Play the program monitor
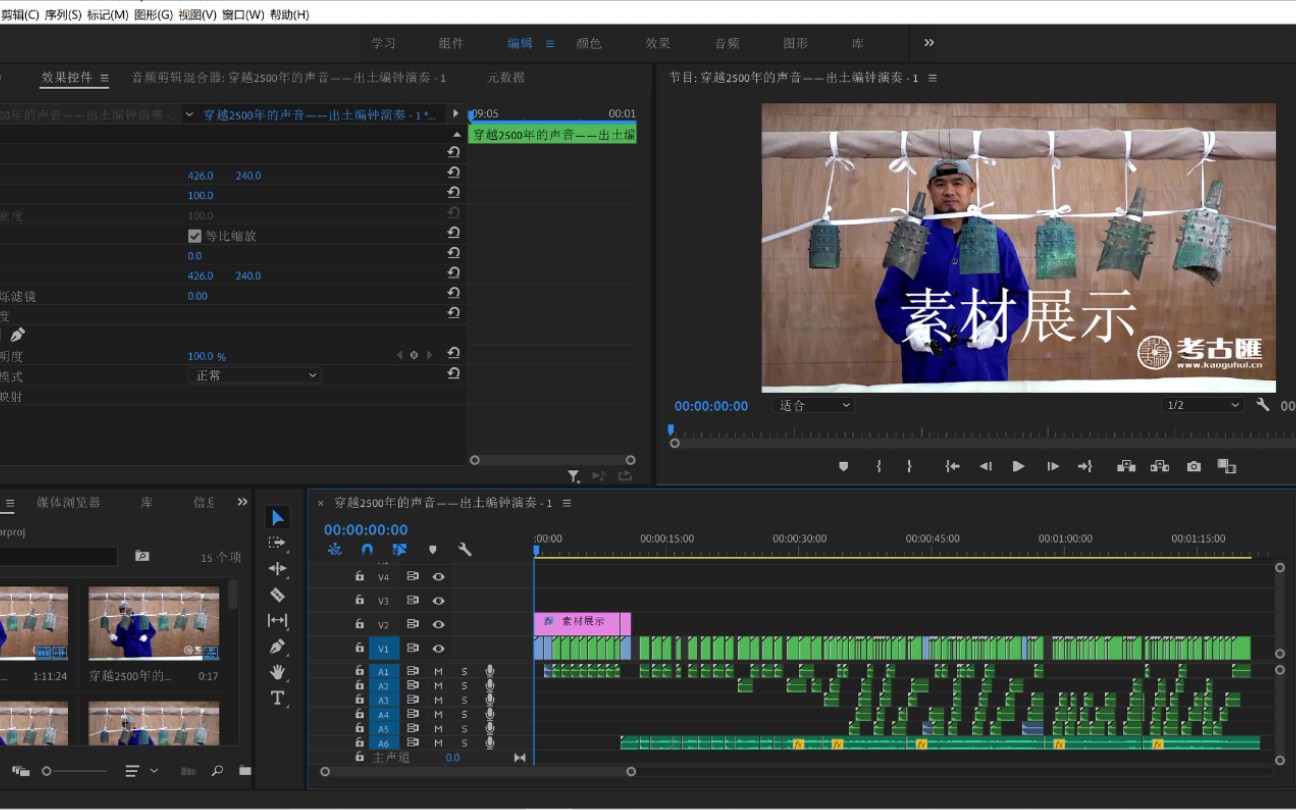Viewport: 1296px width, 810px height. [1018, 466]
